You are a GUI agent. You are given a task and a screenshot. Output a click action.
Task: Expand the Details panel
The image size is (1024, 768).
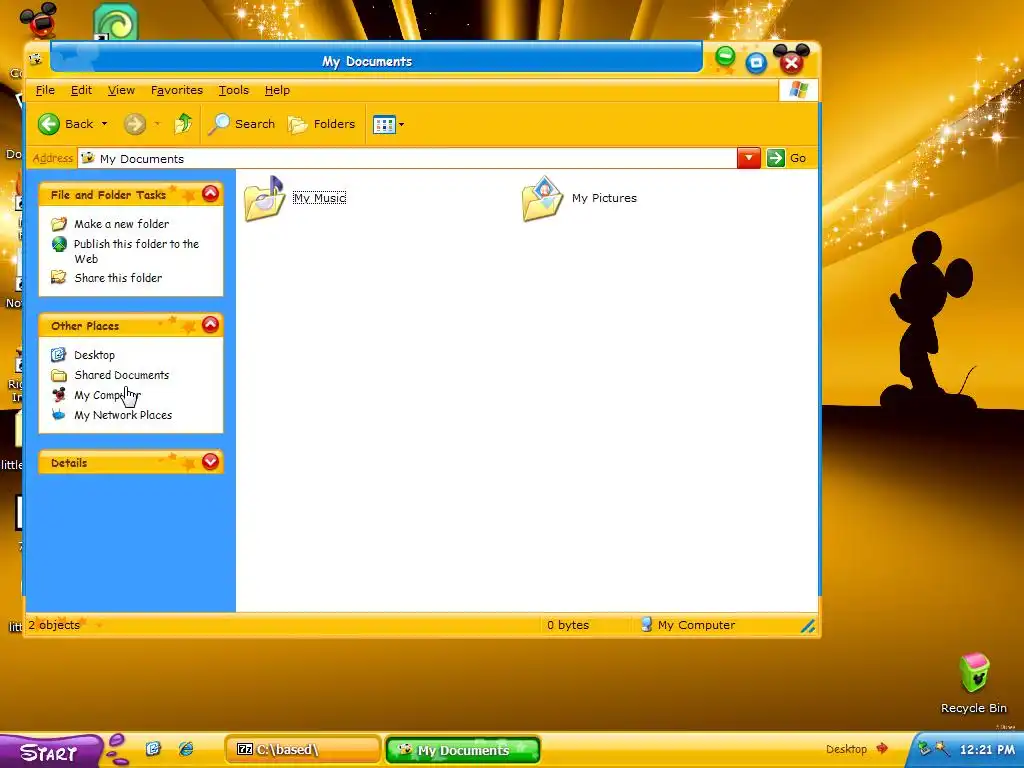pos(210,462)
